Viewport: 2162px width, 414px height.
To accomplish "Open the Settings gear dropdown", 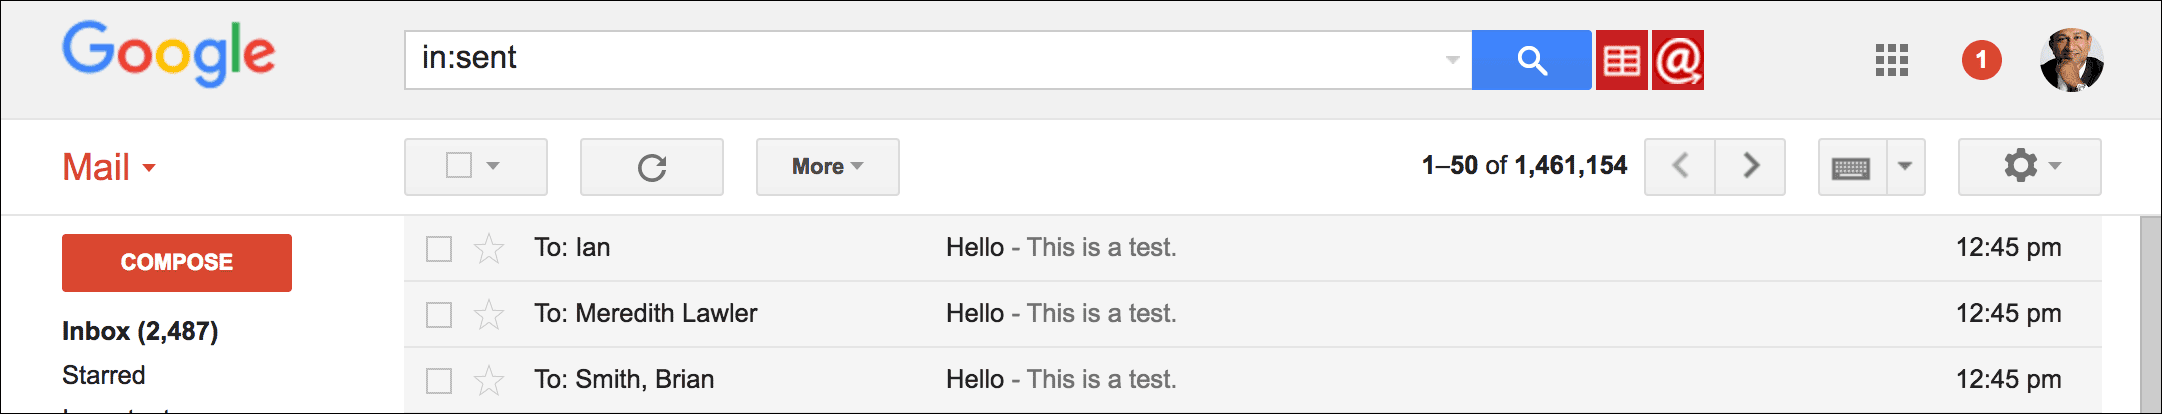I will (x=2029, y=166).
